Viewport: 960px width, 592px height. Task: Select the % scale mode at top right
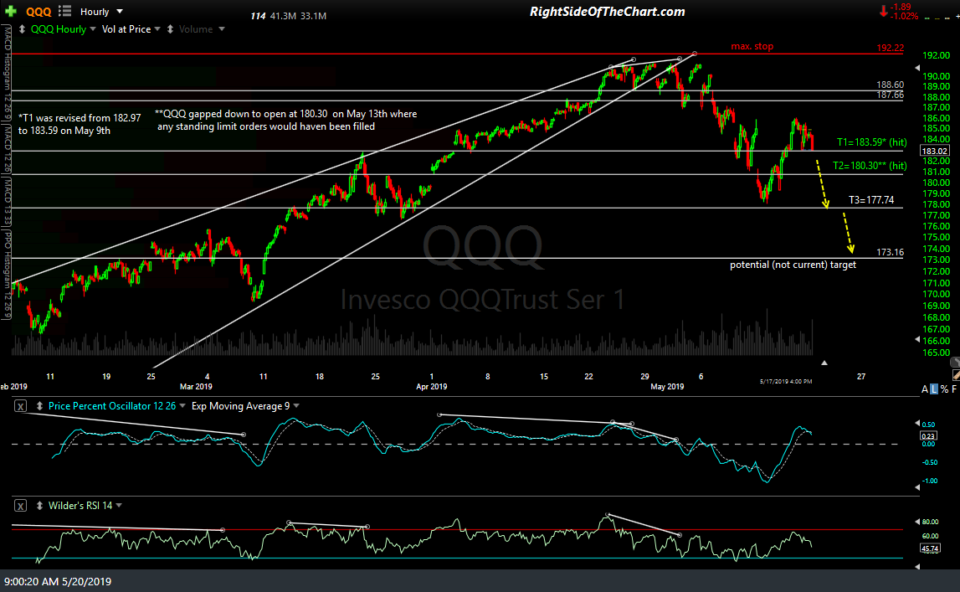click(x=944, y=388)
